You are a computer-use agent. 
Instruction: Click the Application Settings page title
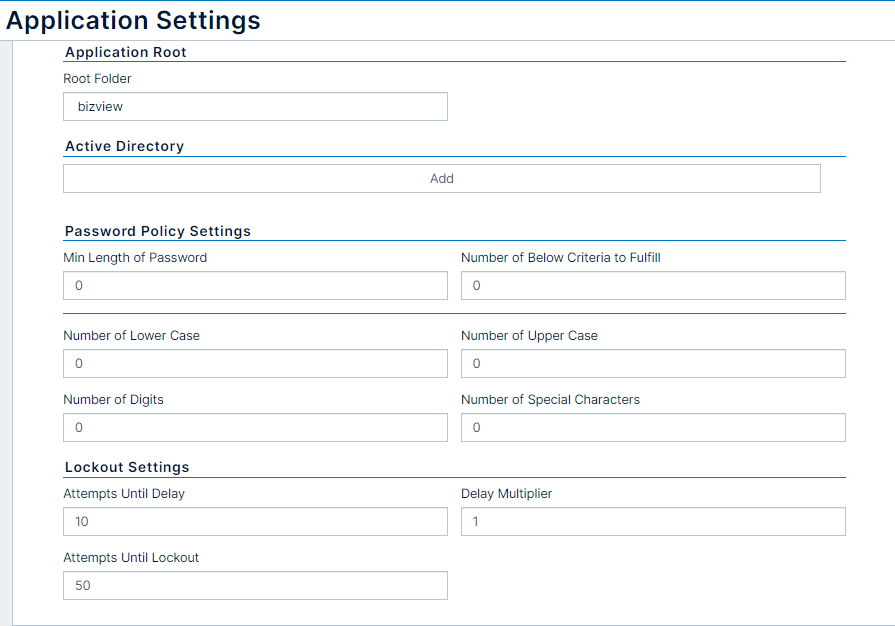(x=133, y=21)
